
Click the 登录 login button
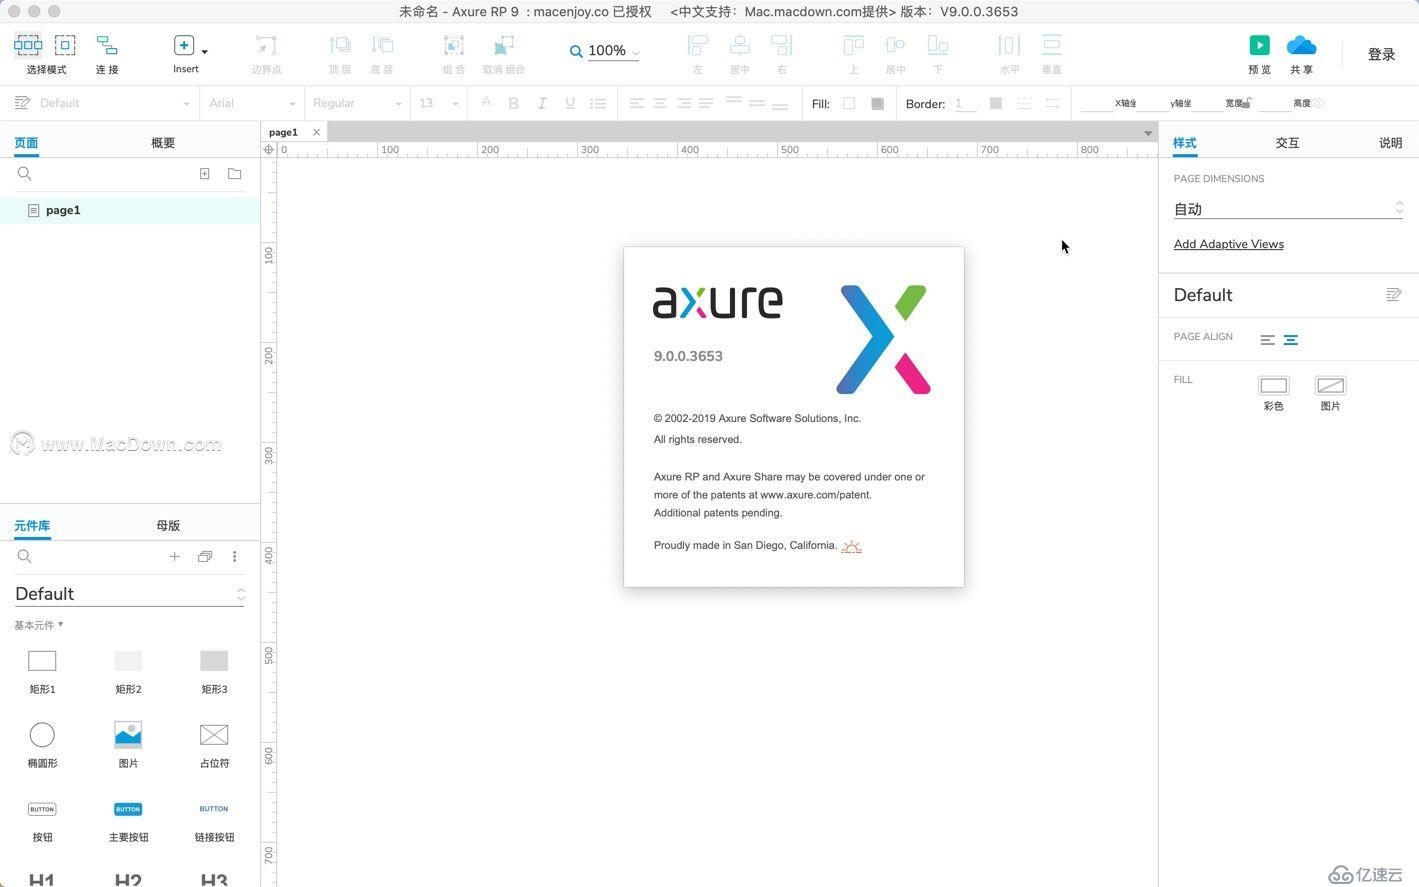pos(1381,54)
